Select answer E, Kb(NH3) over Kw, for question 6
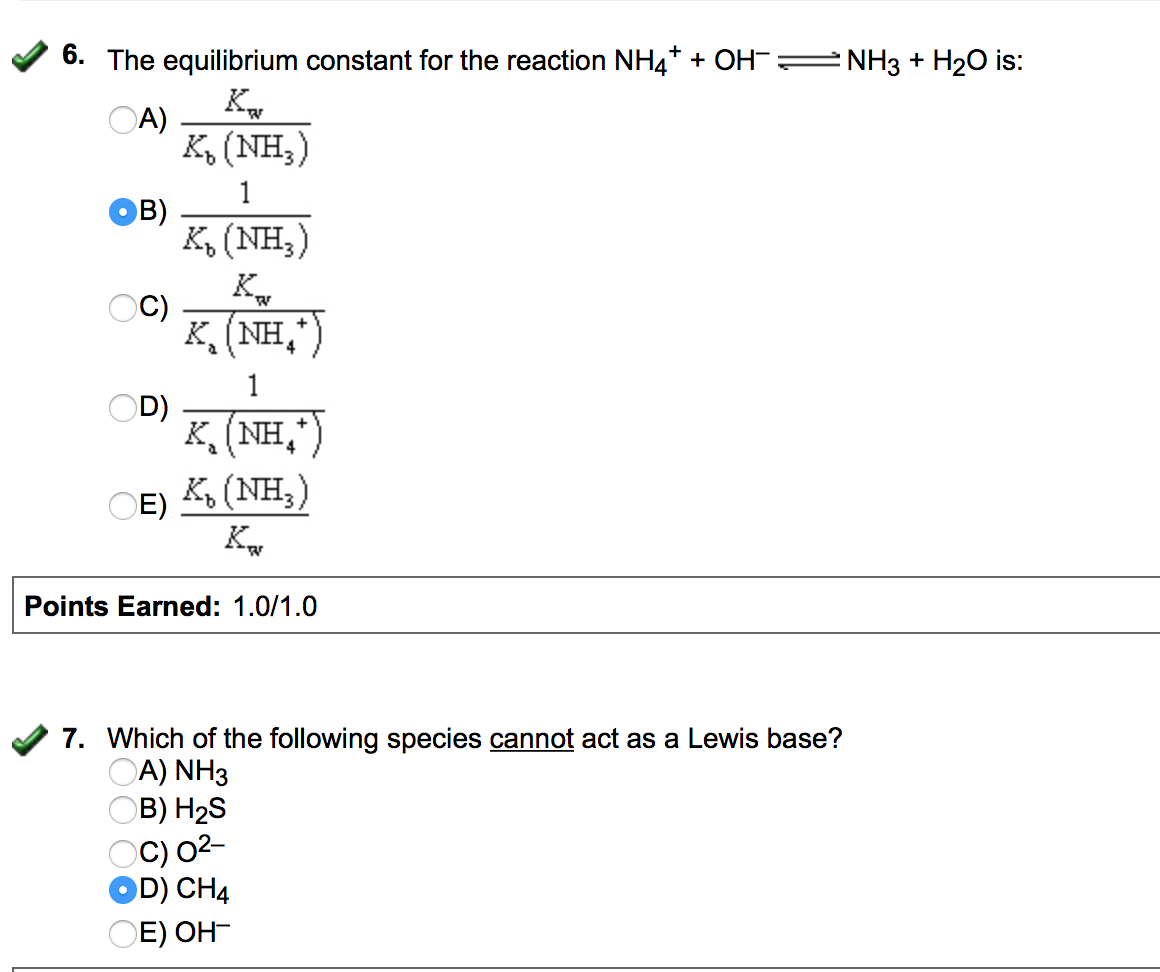The height and width of the screenshot is (972, 1160). point(122,506)
